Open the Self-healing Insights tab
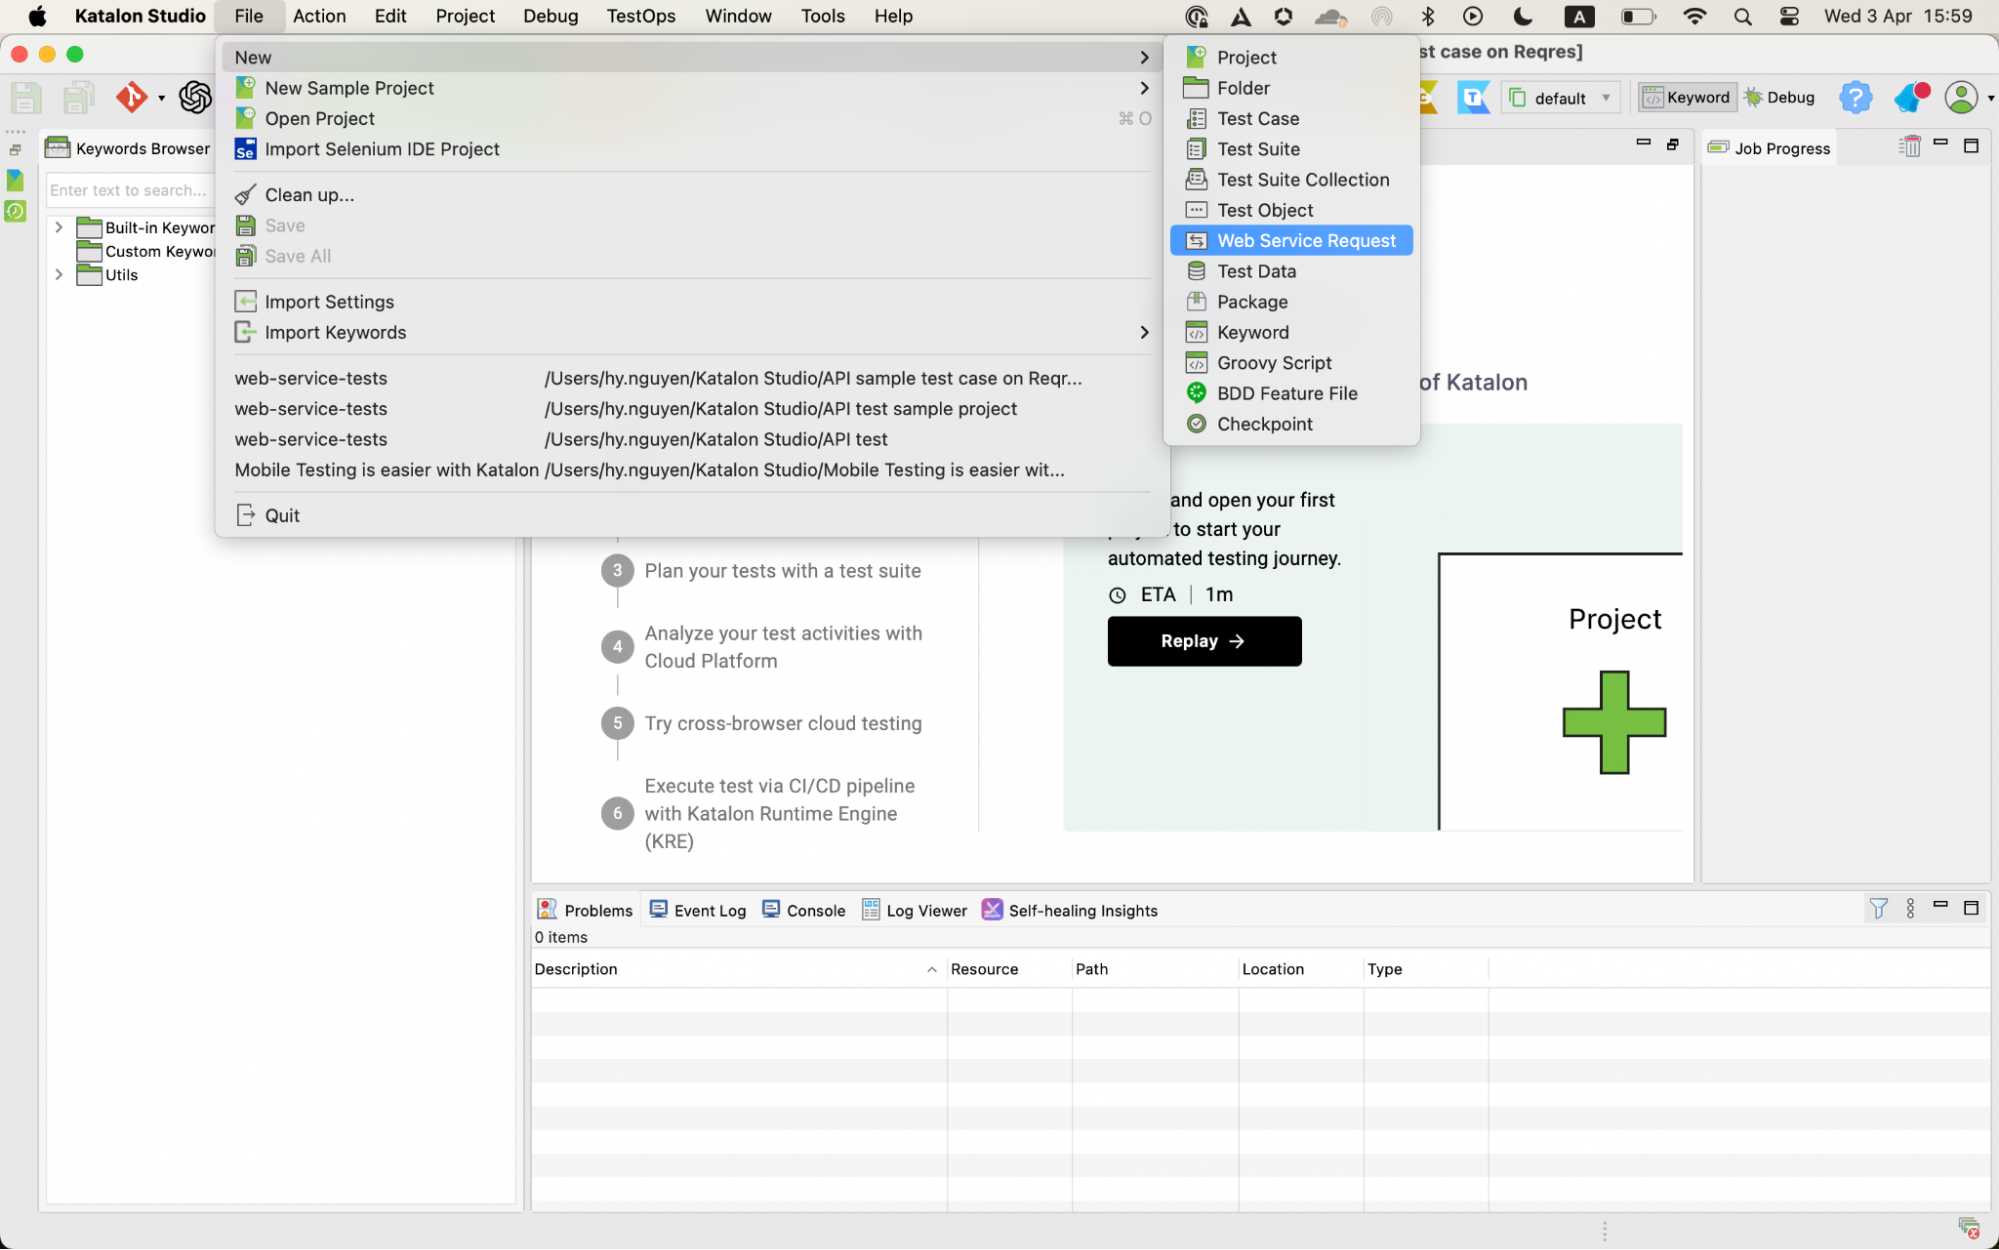The image size is (1999, 1250). (x=1069, y=909)
